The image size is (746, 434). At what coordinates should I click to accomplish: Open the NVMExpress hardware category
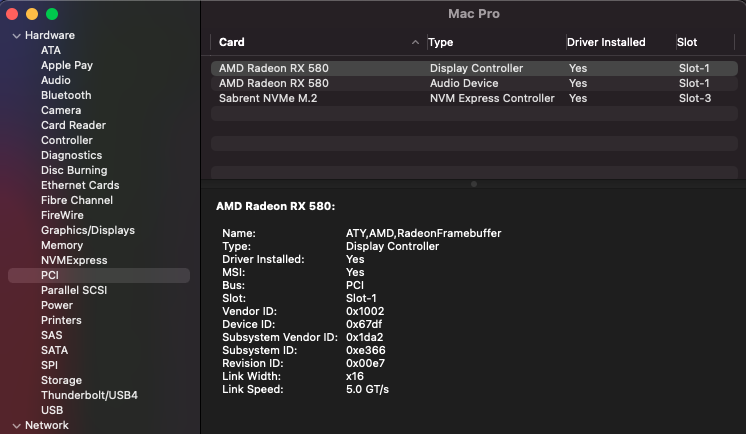point(74,260)
